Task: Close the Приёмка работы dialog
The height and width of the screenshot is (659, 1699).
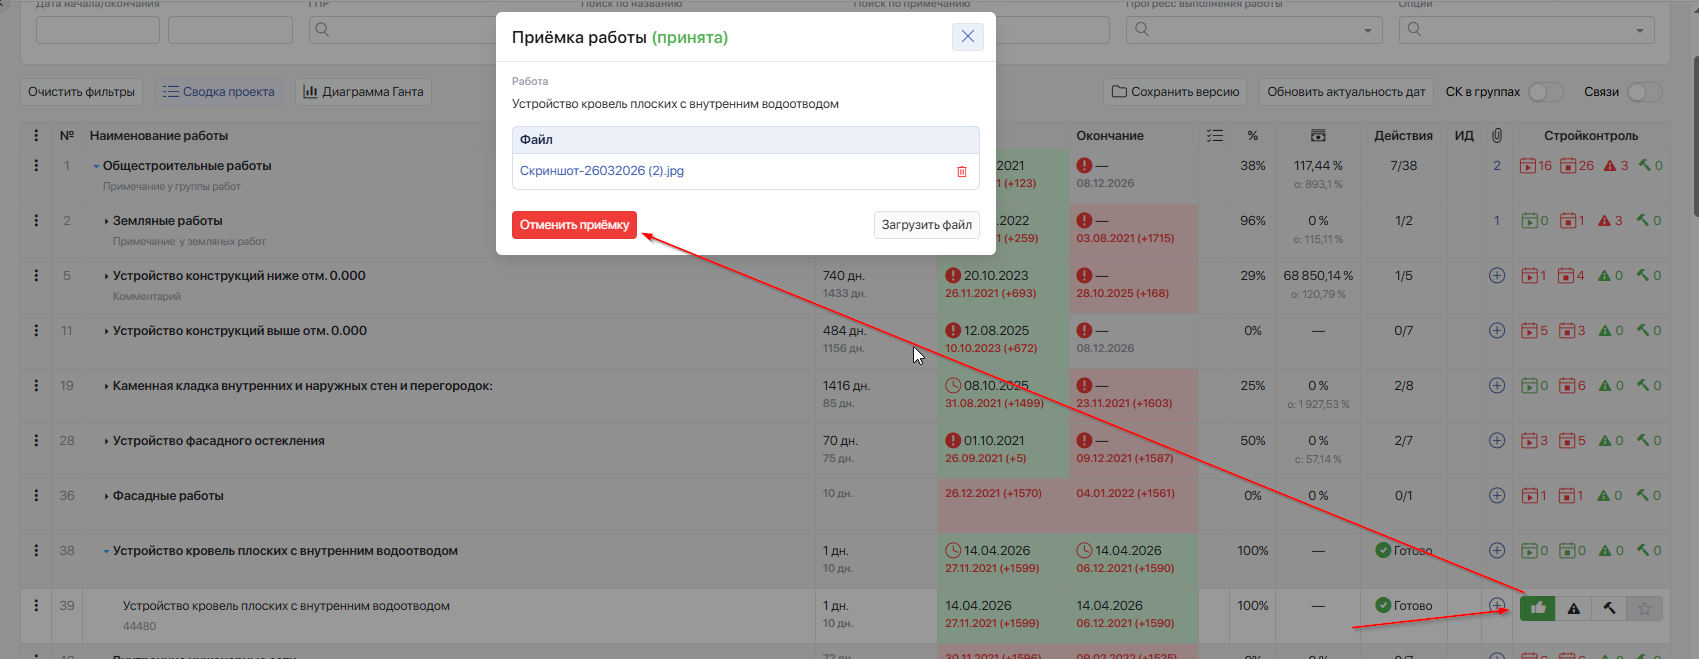Action: click(967, 37)
